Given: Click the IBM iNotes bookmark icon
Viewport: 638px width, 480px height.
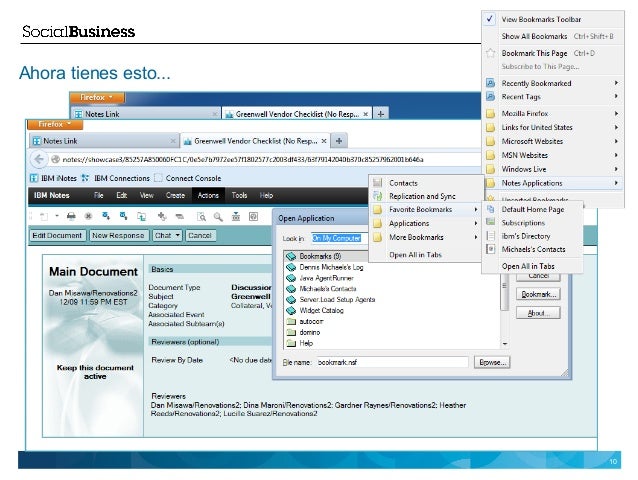Looking at the screenshot, I should 34,178.
